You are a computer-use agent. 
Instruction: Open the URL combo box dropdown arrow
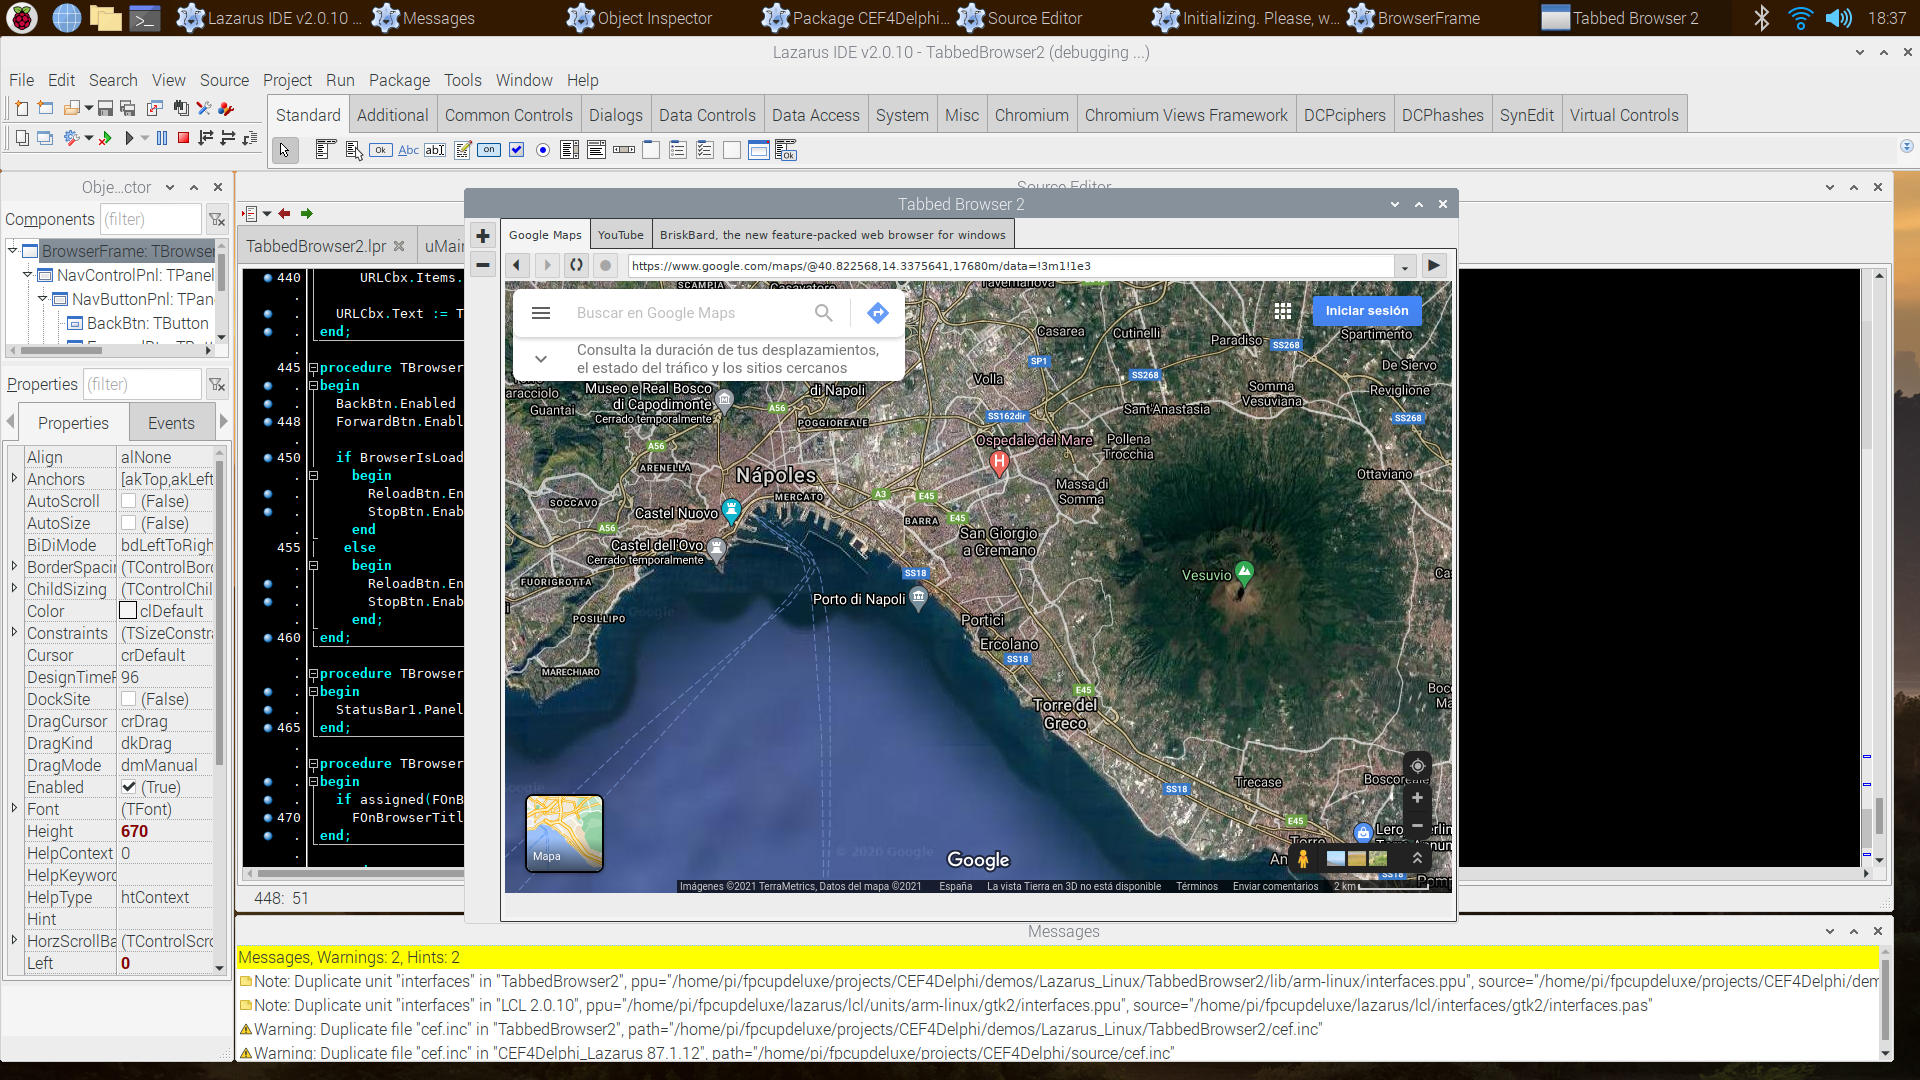(1405, 266)
